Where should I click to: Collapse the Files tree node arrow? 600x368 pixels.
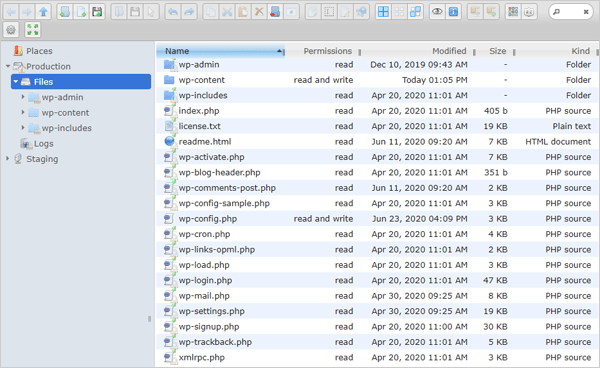click(x=16, y=81)
